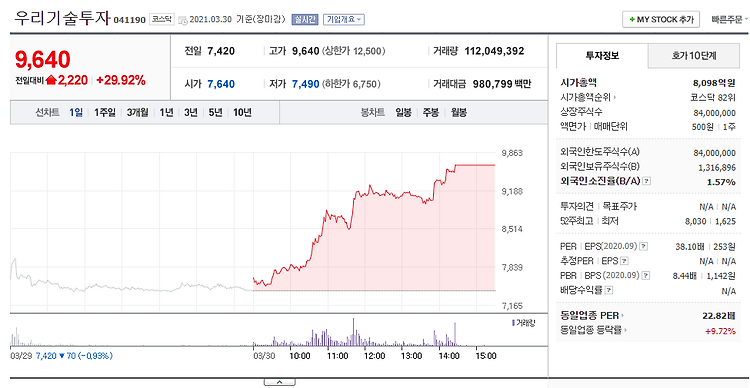
Task: Click the 상장주식수 value 84,000,000
Action: click(x=715, y=112)
